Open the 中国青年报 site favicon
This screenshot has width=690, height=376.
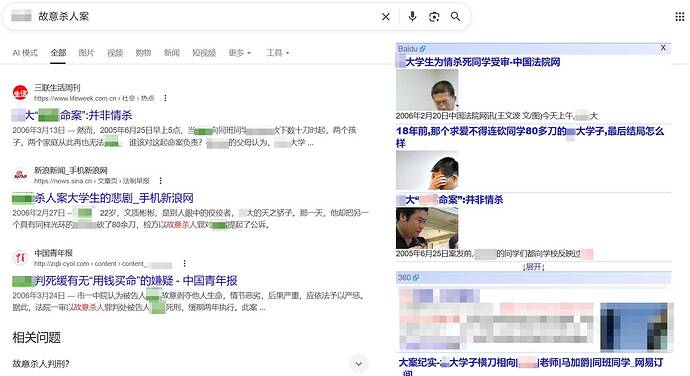point(20,258)
